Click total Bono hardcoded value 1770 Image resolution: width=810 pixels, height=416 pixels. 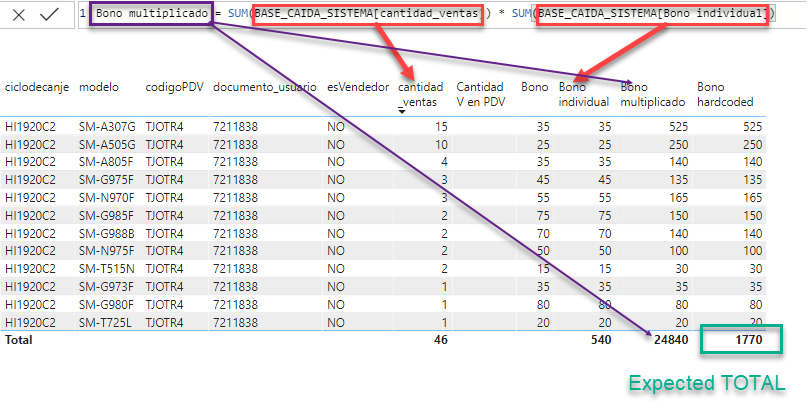pyautogui.click(x=749, y=340)
